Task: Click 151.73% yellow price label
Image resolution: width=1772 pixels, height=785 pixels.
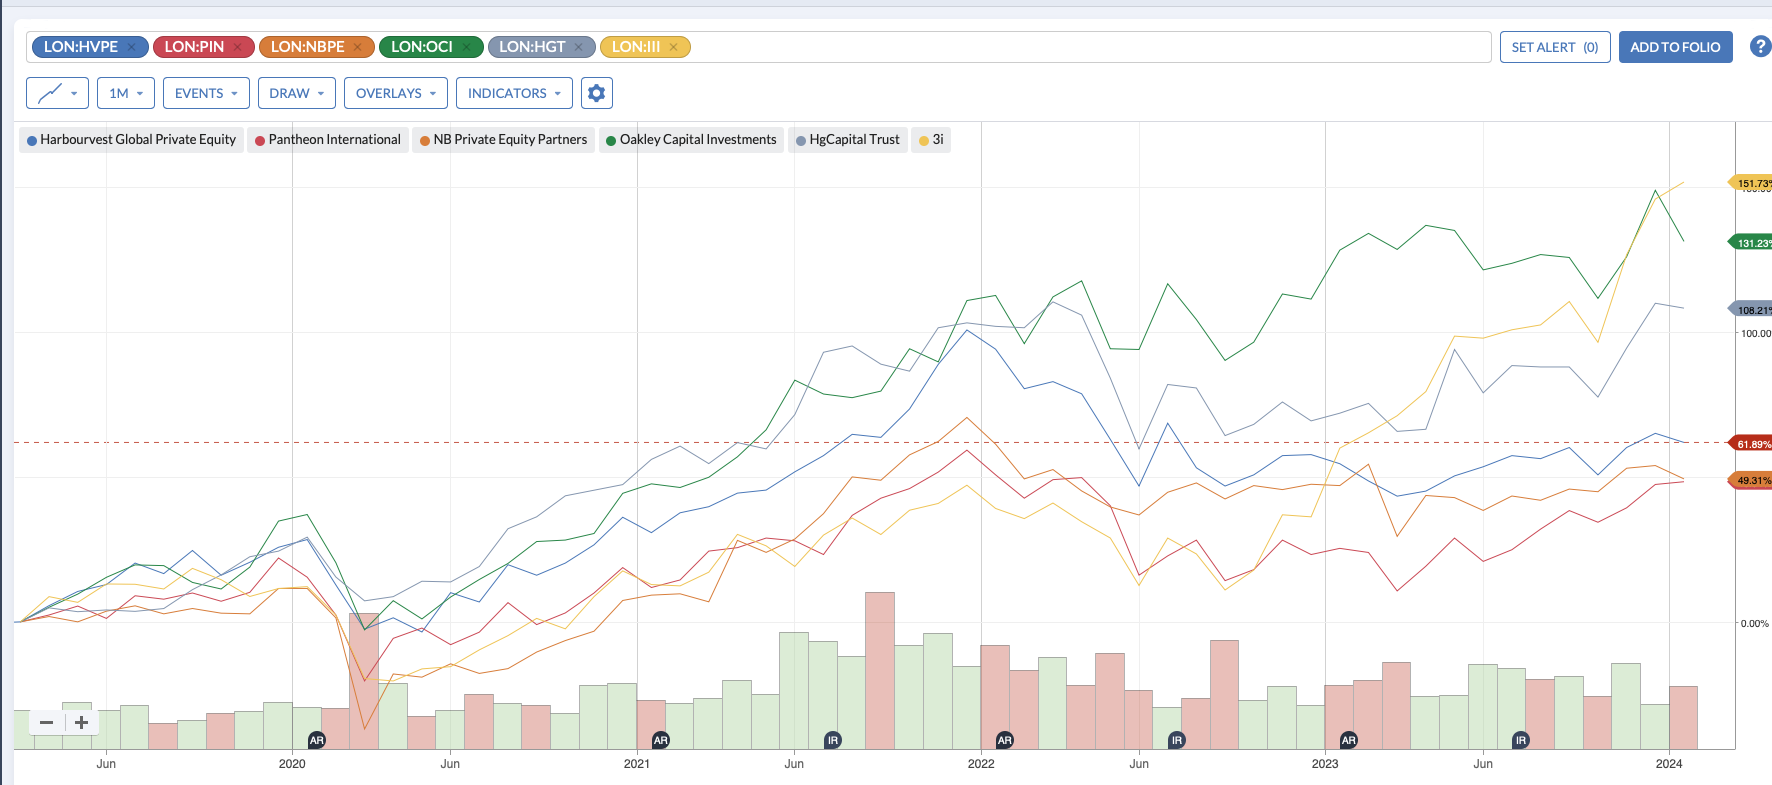Action: coord(1752,183)
